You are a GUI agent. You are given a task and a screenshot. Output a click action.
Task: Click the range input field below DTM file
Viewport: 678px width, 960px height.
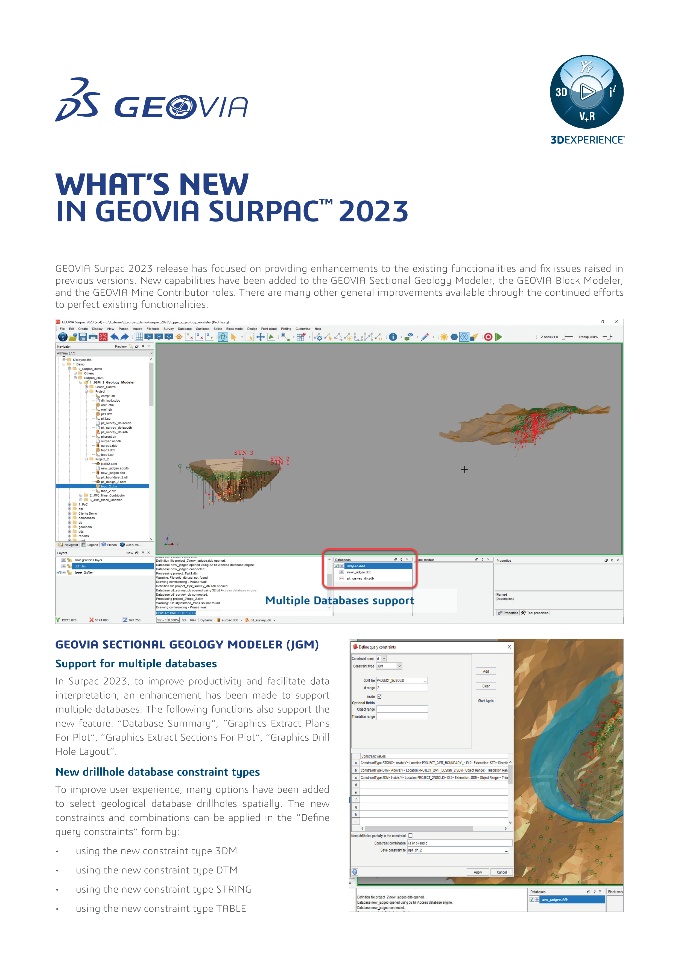[402, 688]
